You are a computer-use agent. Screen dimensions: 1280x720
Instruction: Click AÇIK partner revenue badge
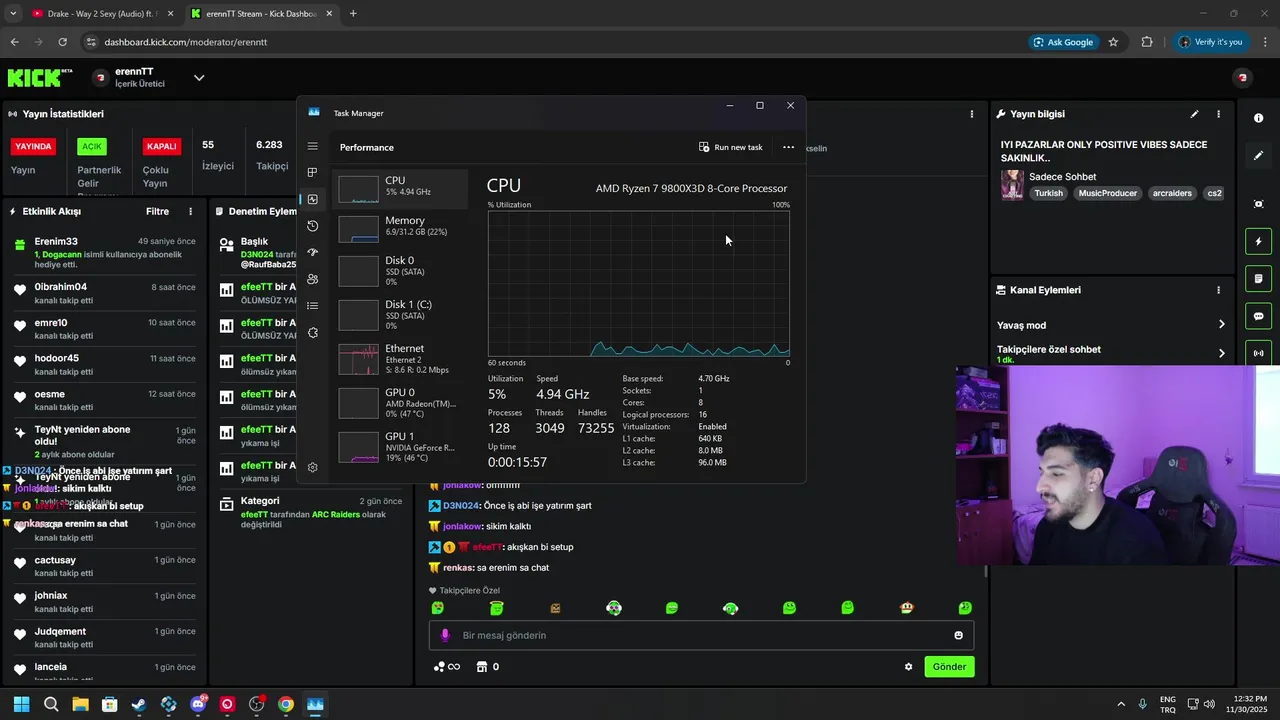(x=92, y=146)
